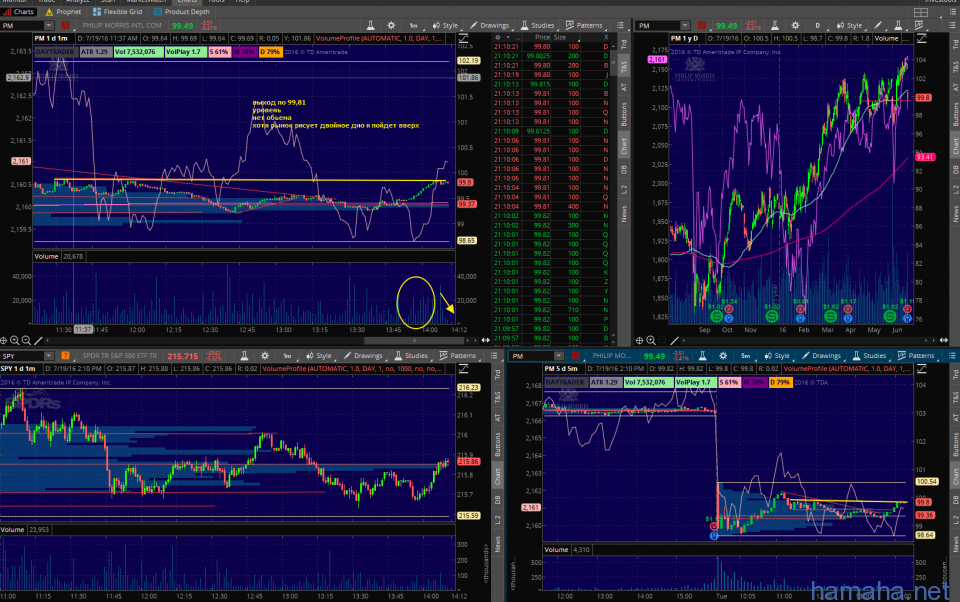This screenshot has width=960, height=602.
Task: Open the PM symbol dropdown on the 5m chart
Action: [558, 355]
